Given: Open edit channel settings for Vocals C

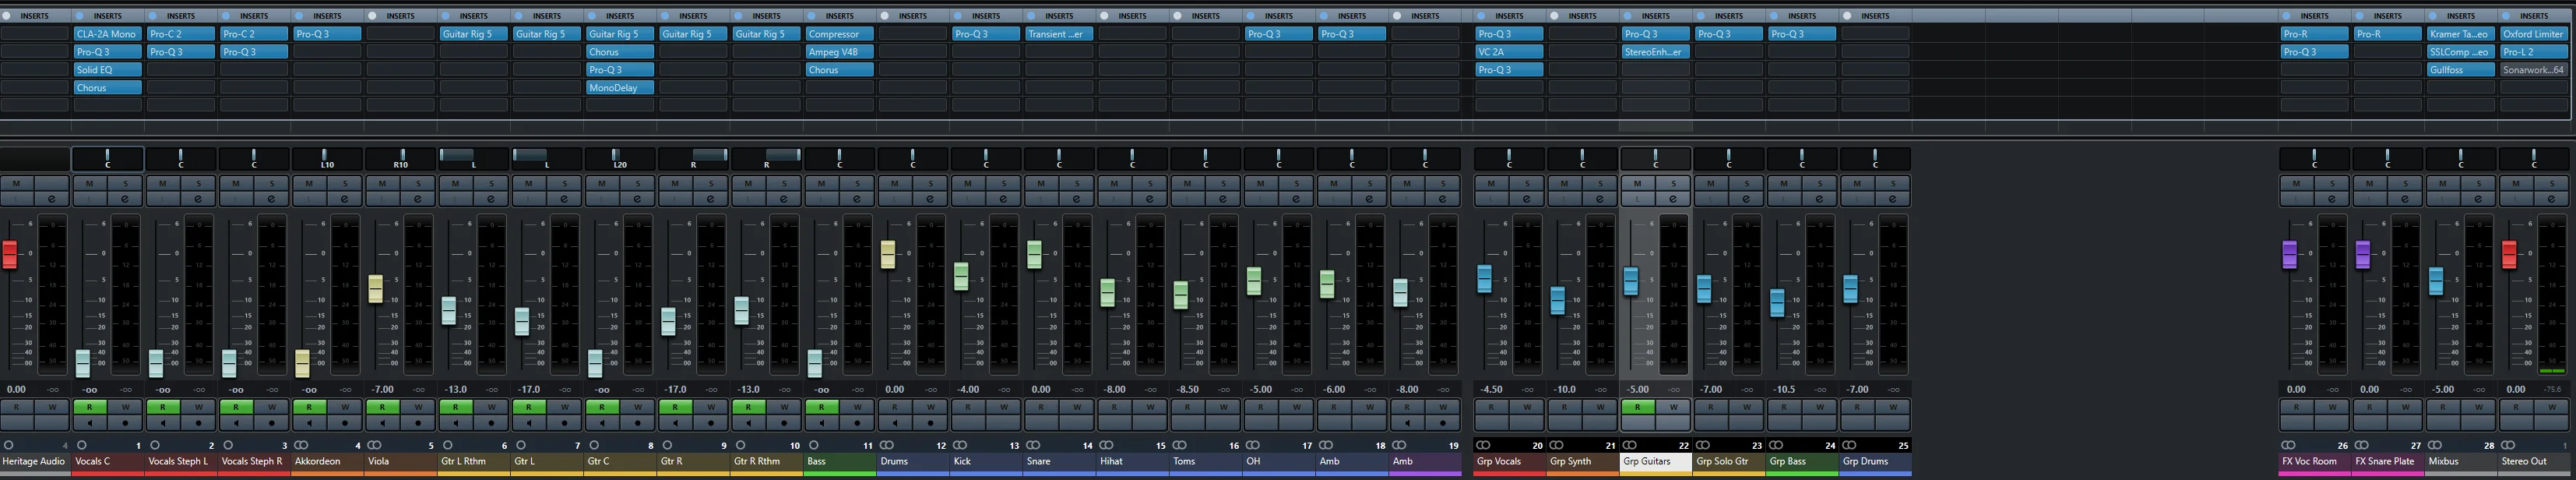Looking at the screenshot, I should (125, 199).
